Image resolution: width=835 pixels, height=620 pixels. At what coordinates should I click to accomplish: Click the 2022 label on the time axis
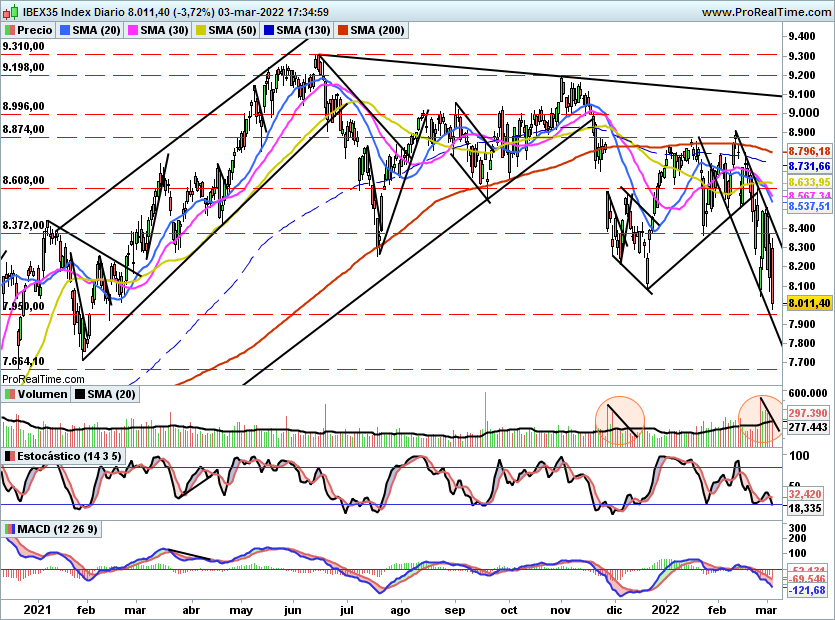[x=666, y=610]
